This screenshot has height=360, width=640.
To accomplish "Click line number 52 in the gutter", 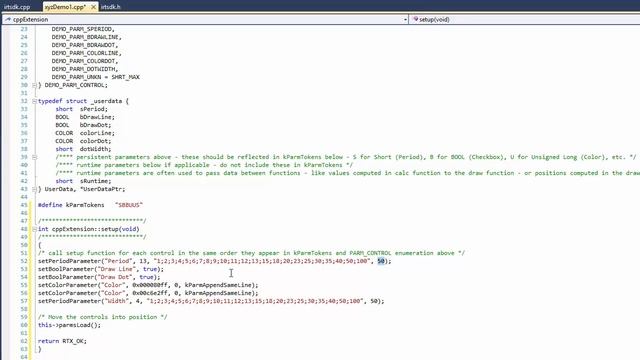I will (24, 261).
